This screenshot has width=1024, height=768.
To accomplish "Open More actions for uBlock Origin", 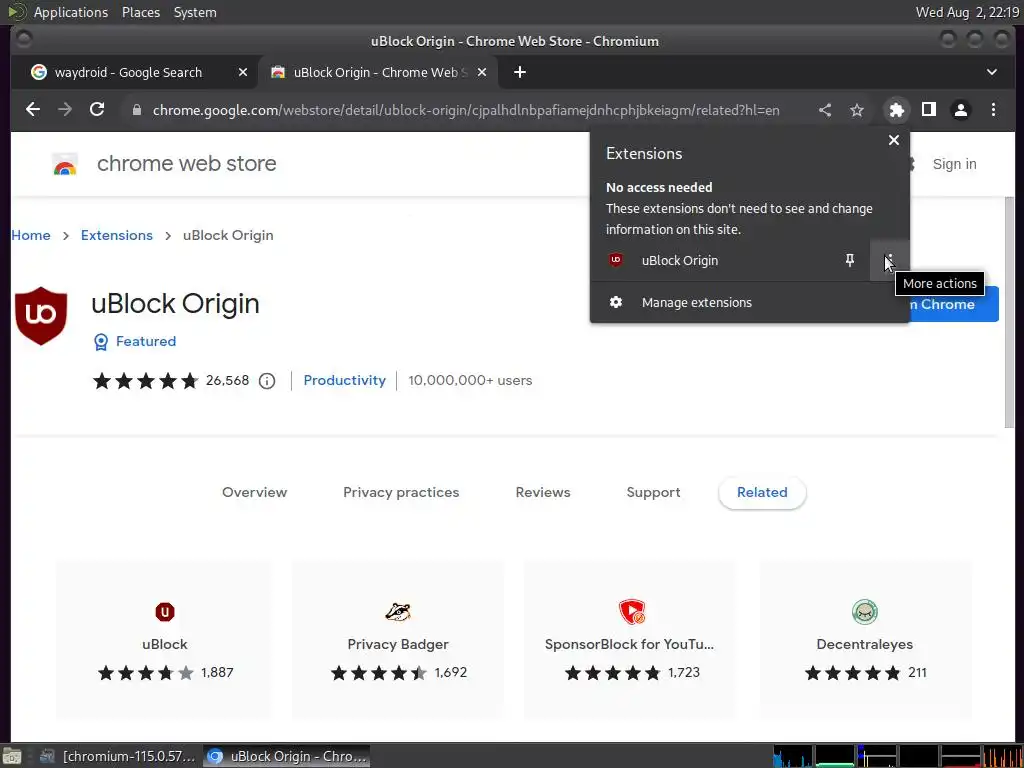I will 889,261.
